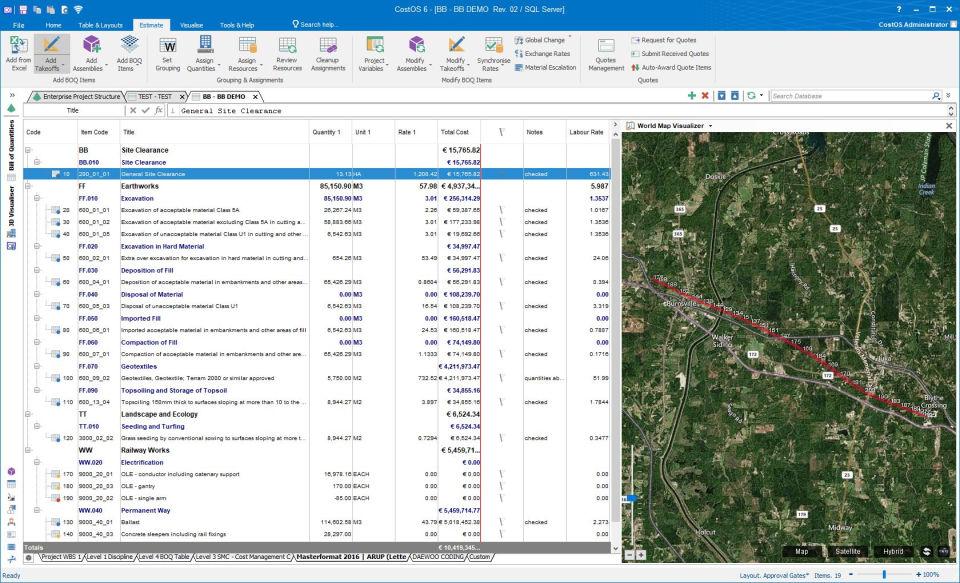
Task: Open Quotes Management
Action: tap(606, 45)
